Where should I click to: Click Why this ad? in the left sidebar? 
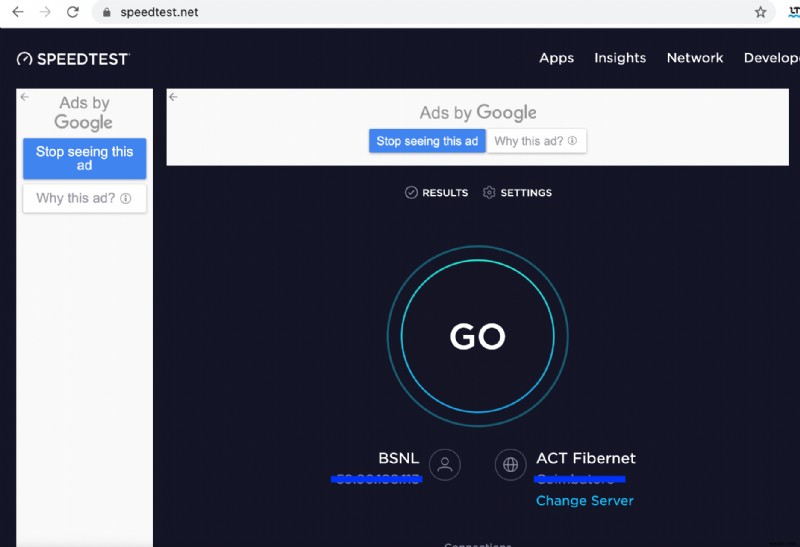tap(84, 198)
